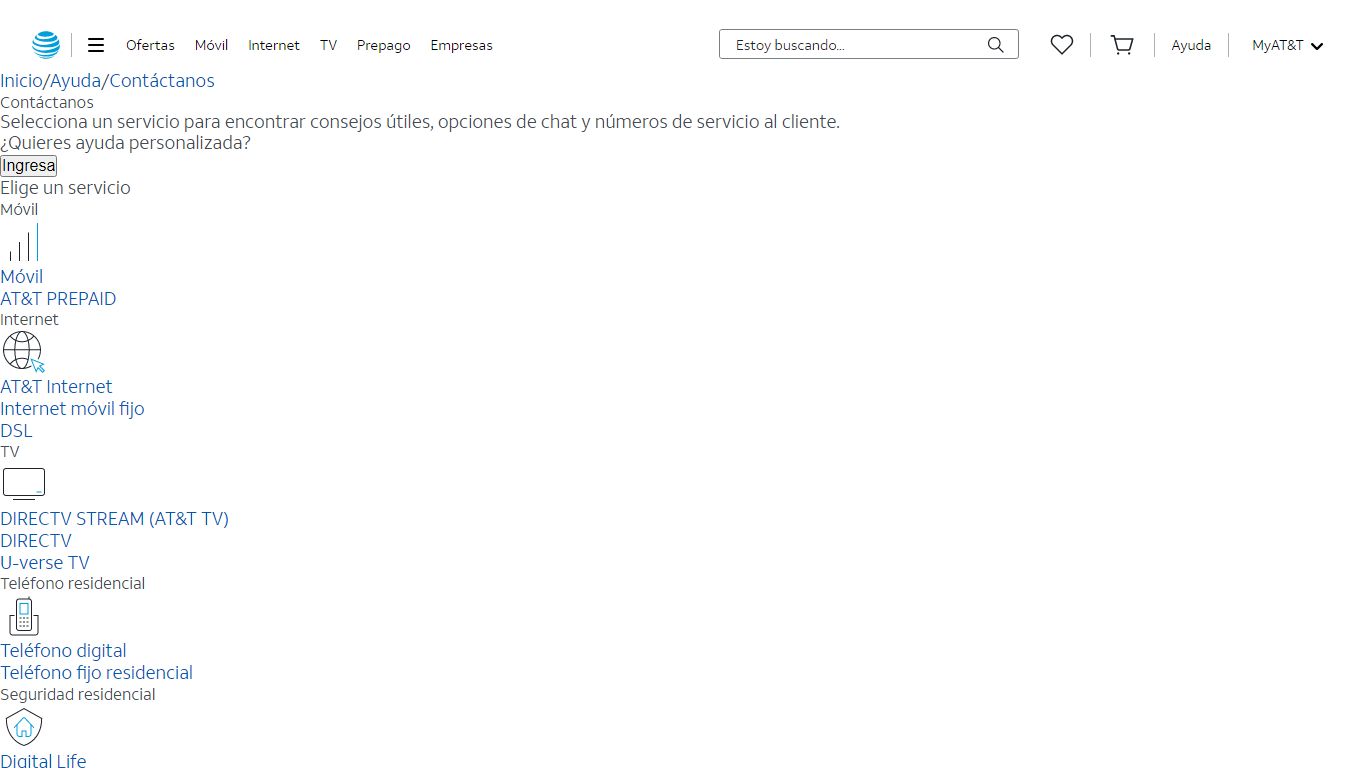Click the 'Seguridad residencial' category label
Screen dimensions: 1366x768
(x=78, y=695)
